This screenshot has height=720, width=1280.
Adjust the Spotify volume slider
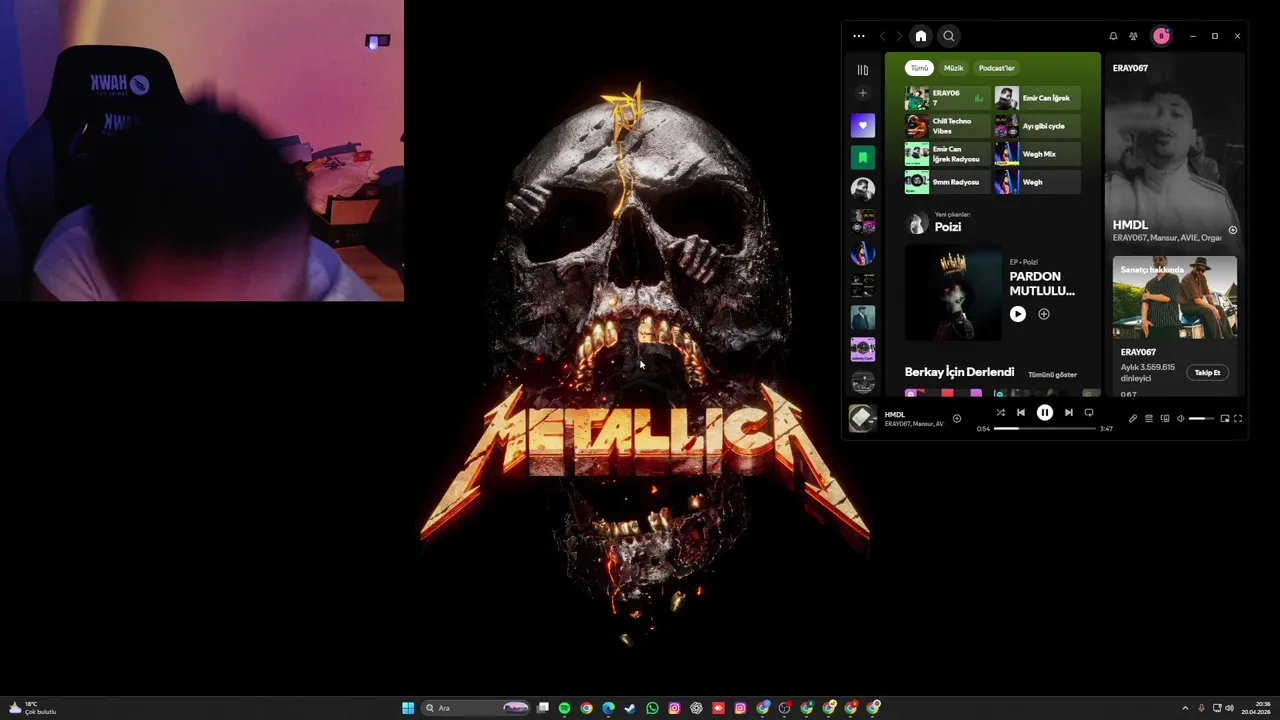tap(1201, 419)
